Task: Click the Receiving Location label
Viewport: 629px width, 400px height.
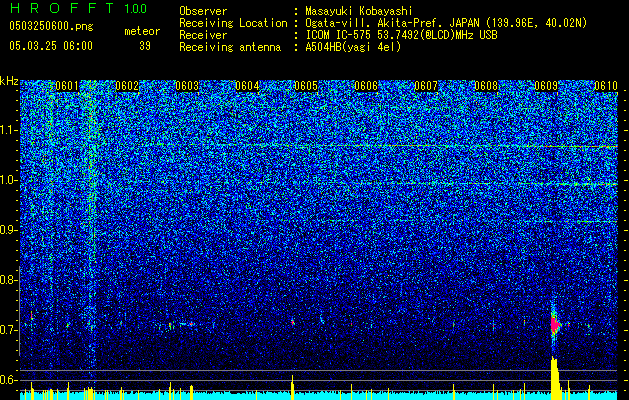Action: [x=233, y=23]
